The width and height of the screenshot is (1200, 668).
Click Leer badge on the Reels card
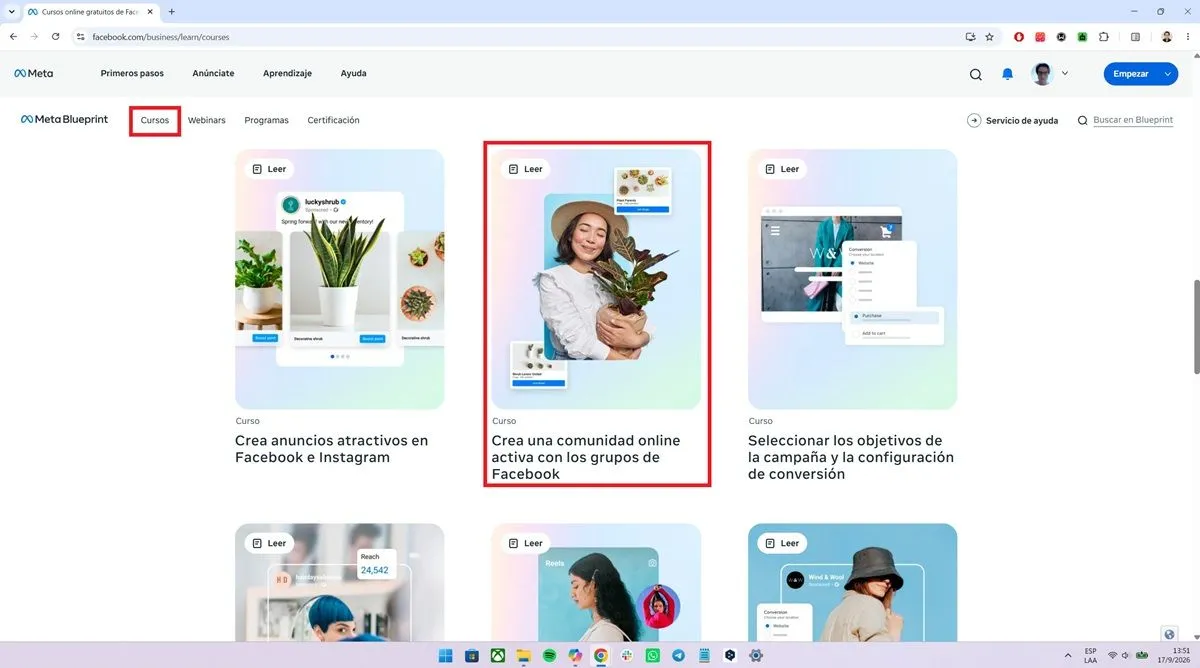(526, 543)
